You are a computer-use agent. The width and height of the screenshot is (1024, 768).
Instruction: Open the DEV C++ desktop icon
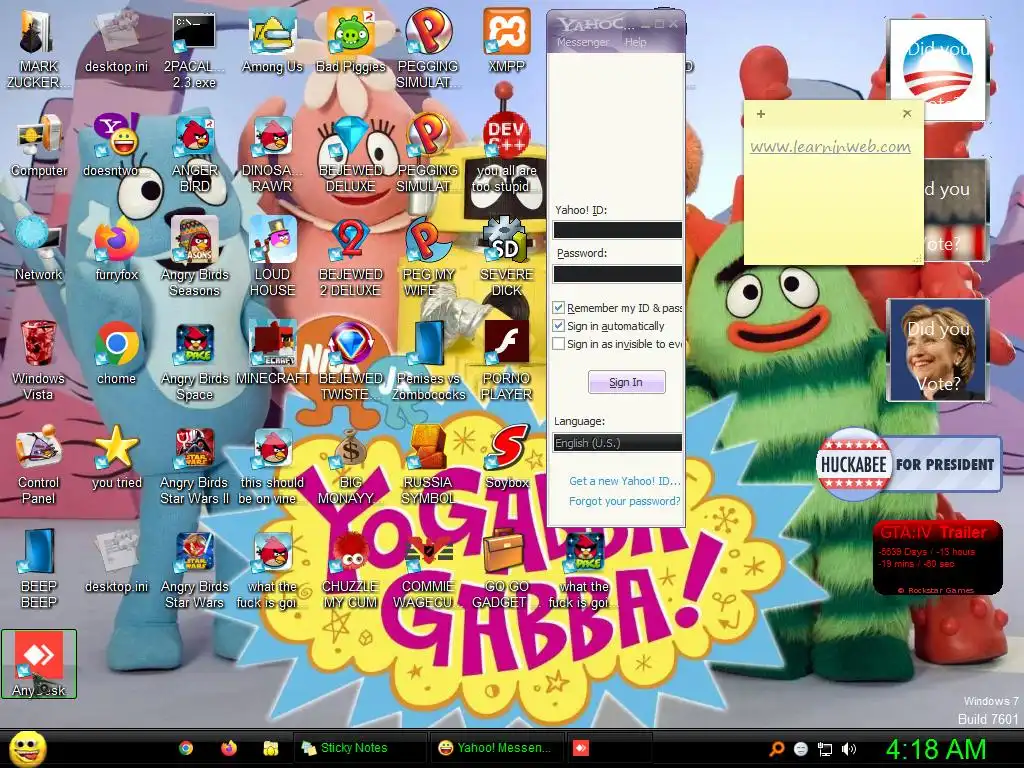[506, 136]
